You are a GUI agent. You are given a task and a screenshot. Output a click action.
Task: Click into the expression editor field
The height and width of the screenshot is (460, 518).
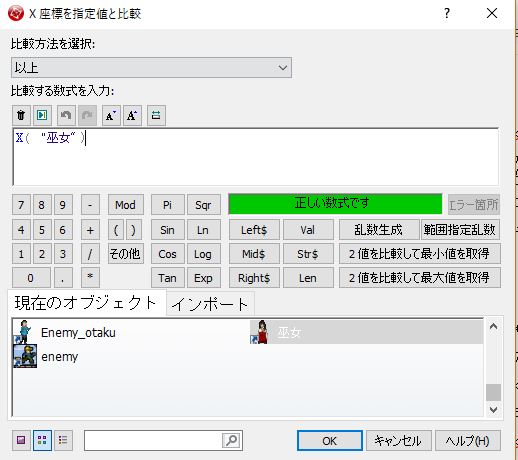click(x=256, y=157)
